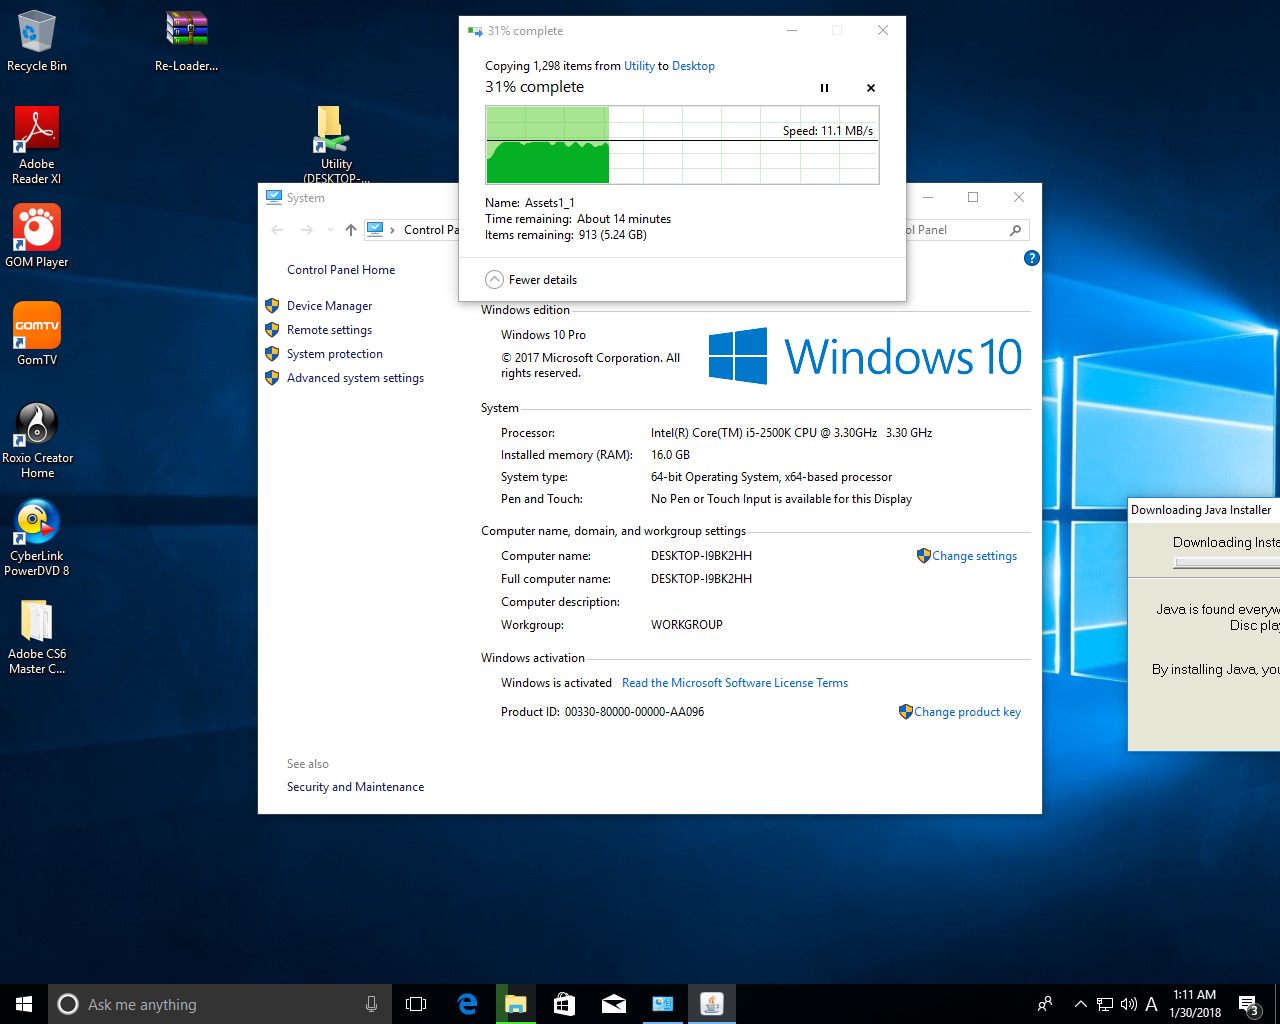Open the System window help icon
Image resolution: width=1280 pixels, height=1024 pixels.
point(1032,258)
